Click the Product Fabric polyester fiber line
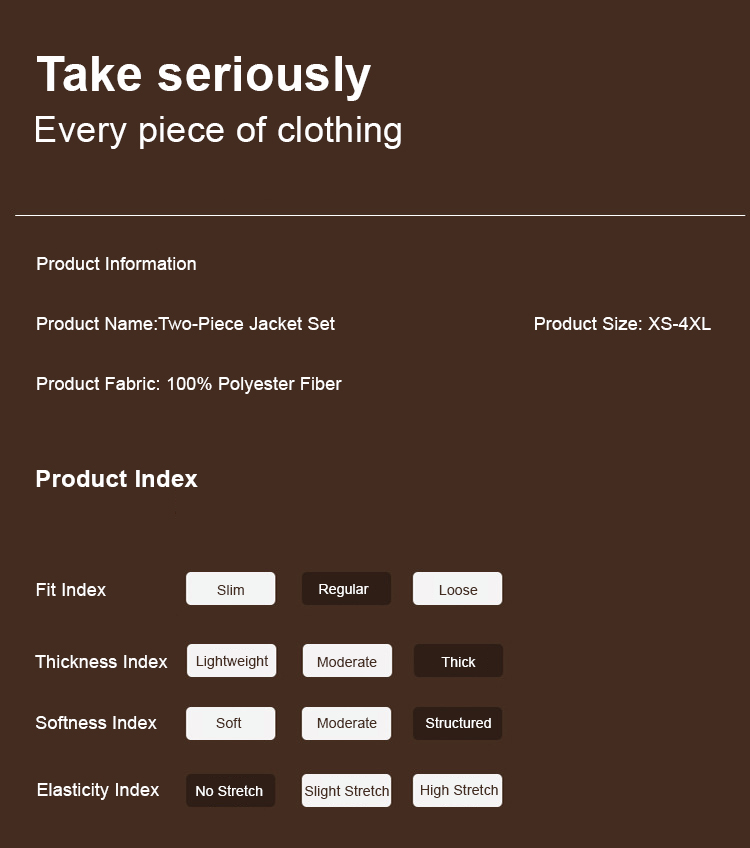This screenshot has width=750, height=848. 189,384
